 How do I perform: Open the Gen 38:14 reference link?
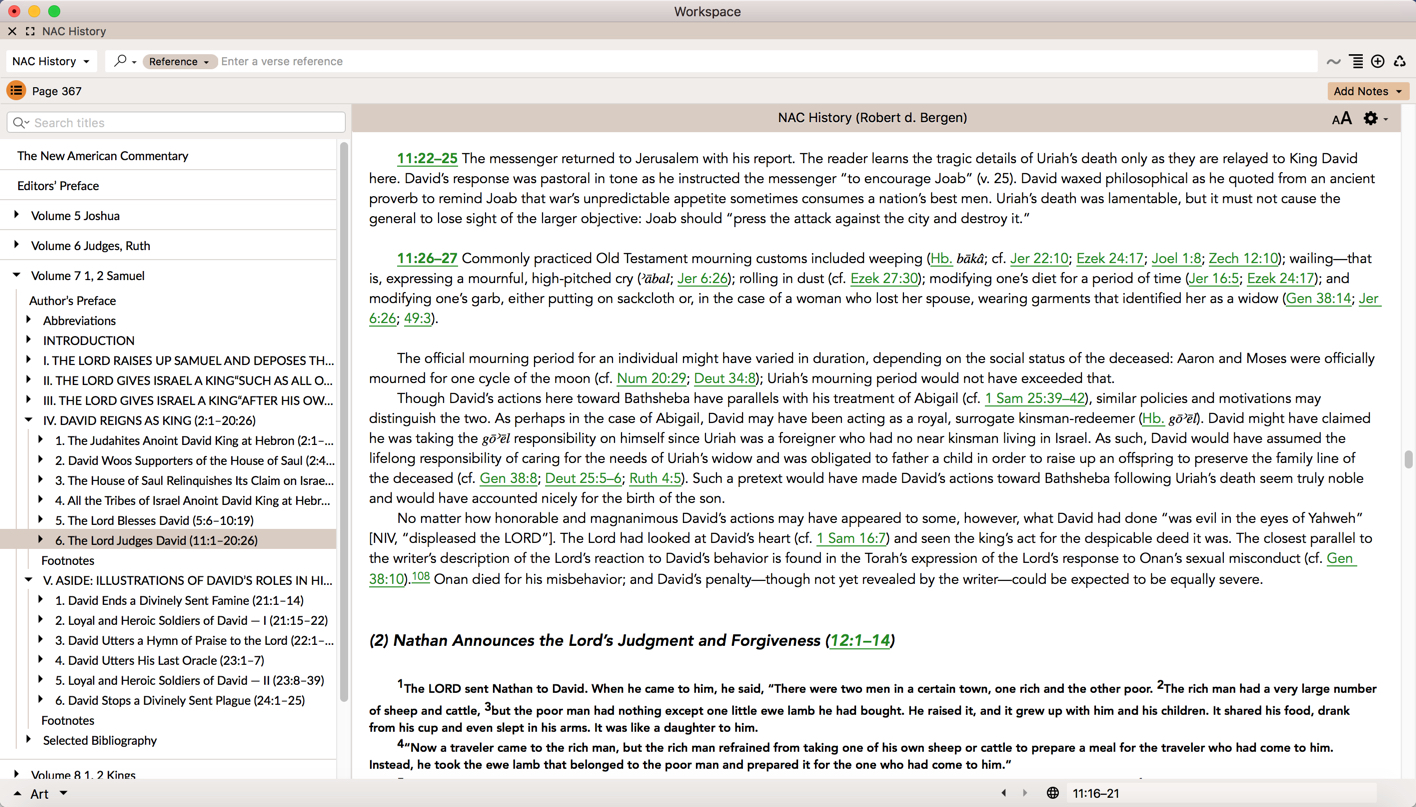[x=1319, y=298]
